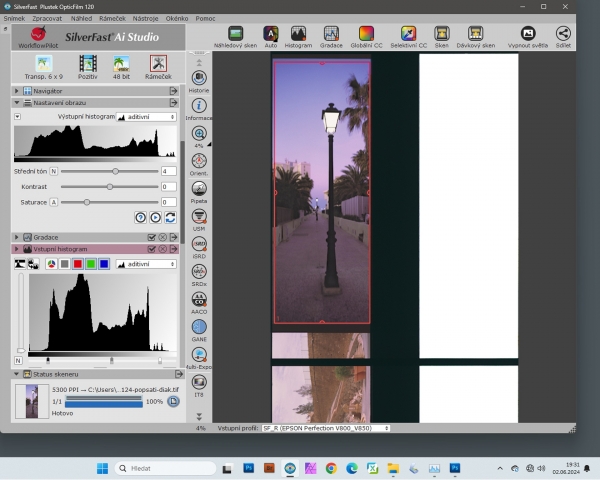This screenshot has width=600, height=480.
Task: Select the green channel button
Action: [x=91, y=264]
